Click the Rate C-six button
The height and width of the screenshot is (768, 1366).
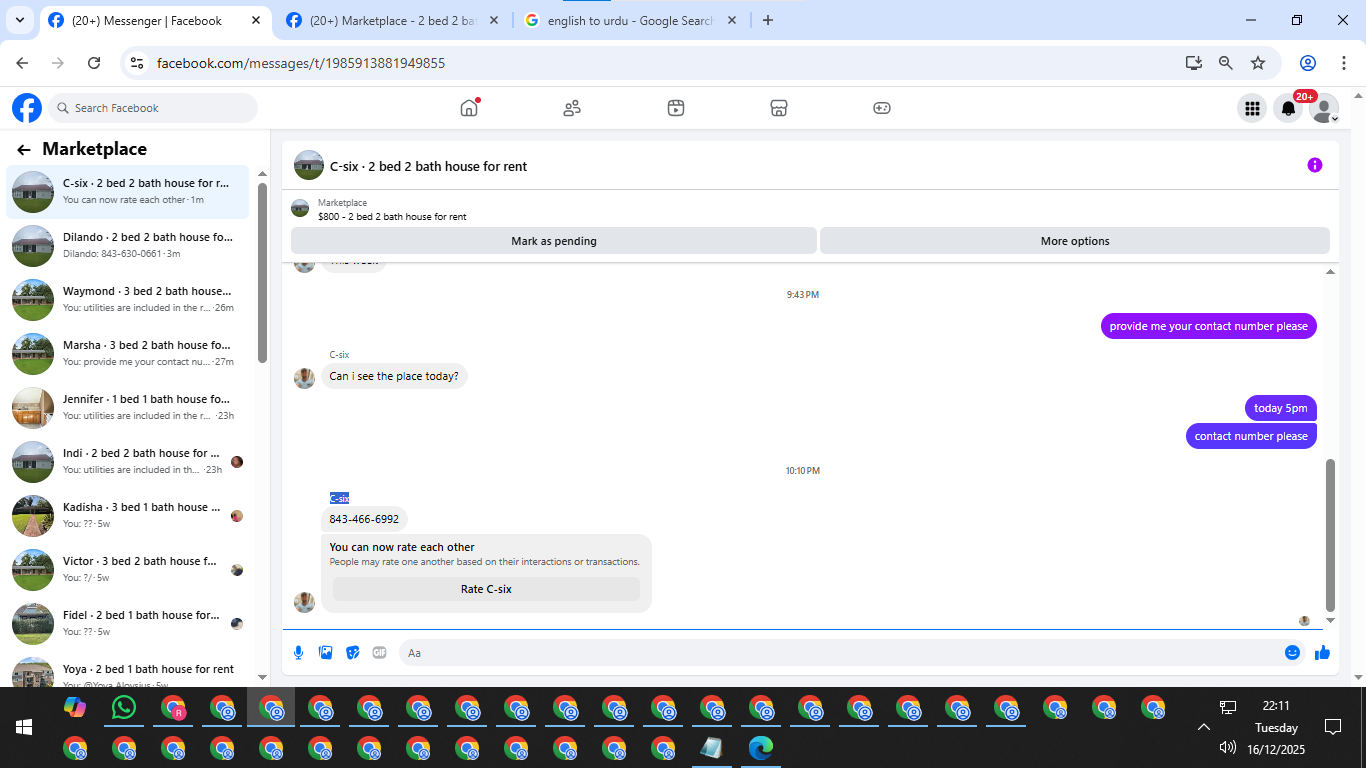(486, 589)
